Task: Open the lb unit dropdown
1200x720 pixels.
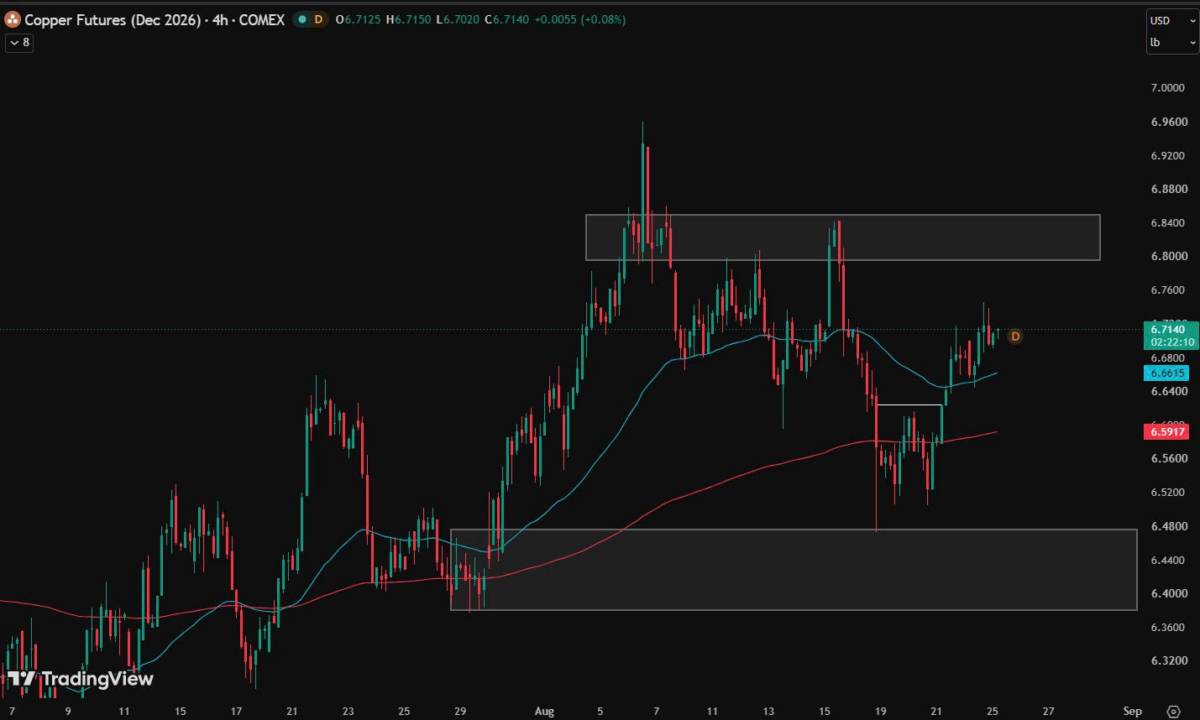Action: 1171,42
